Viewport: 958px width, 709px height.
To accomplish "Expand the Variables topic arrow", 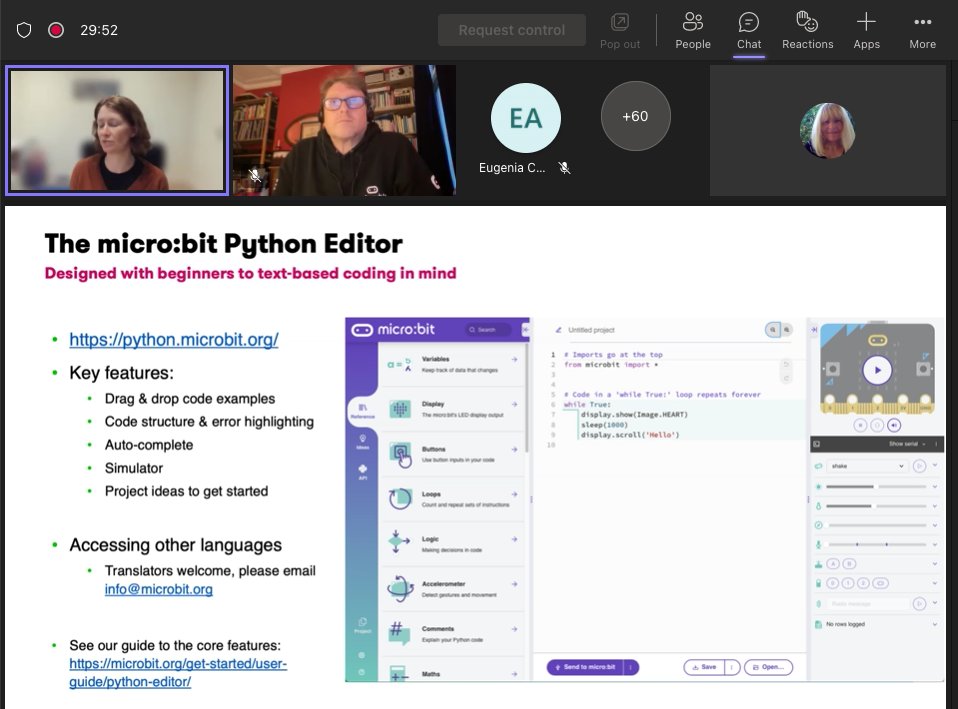I will [514, 359].
